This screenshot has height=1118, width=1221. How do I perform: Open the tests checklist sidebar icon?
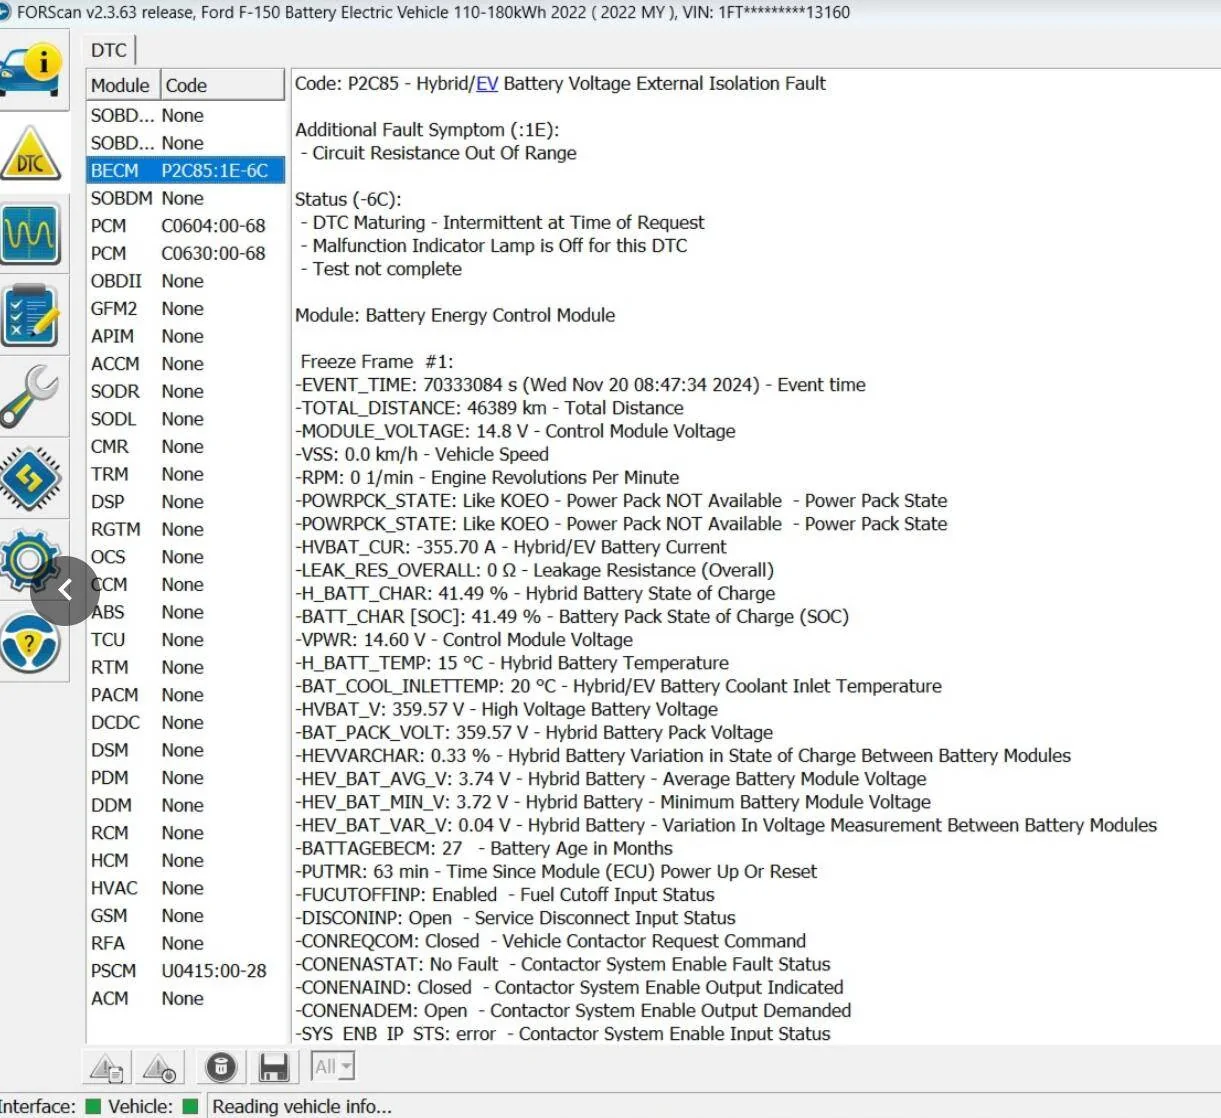(31, 316)
